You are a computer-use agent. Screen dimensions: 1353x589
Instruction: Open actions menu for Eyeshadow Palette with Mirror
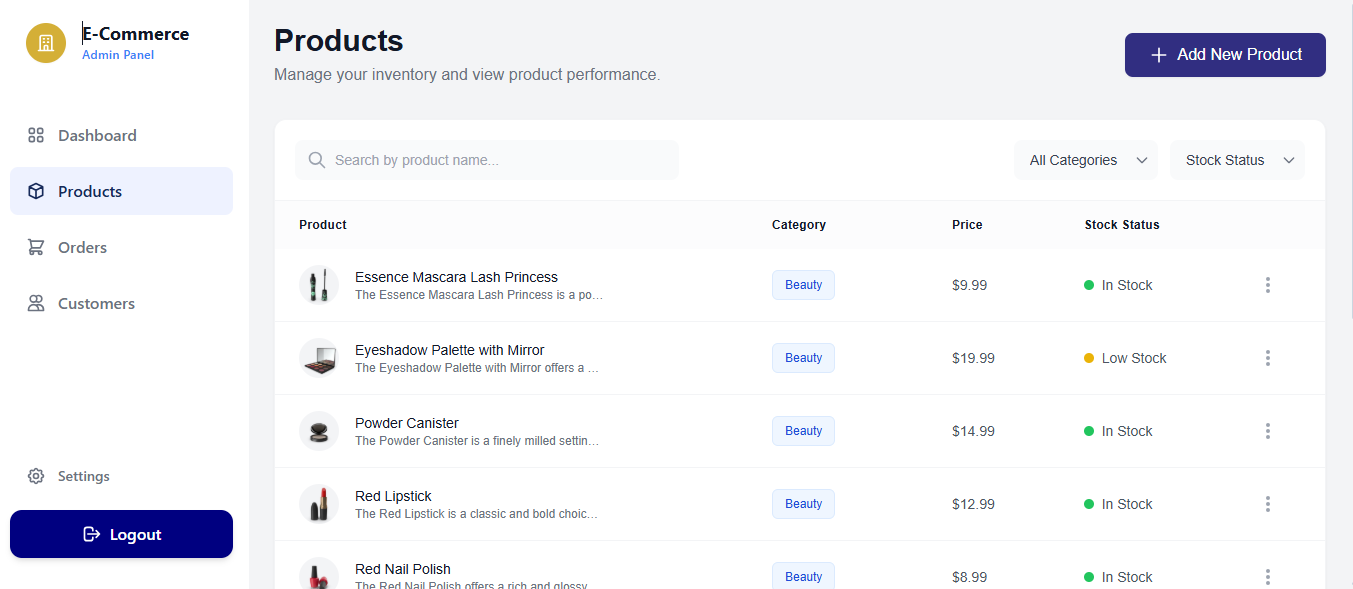point(1268,358)
